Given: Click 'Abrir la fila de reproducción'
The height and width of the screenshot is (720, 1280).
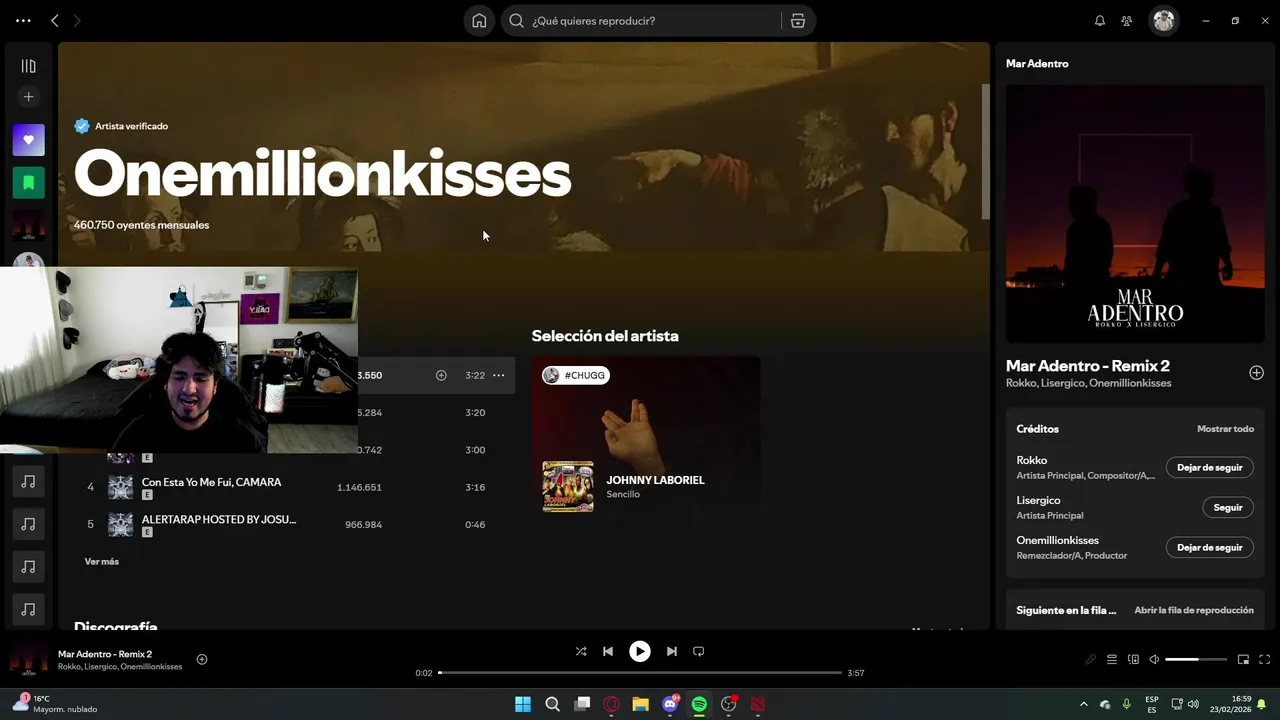Looking at the screenshot, I should pyautogui.click(x=1193, y=610).
